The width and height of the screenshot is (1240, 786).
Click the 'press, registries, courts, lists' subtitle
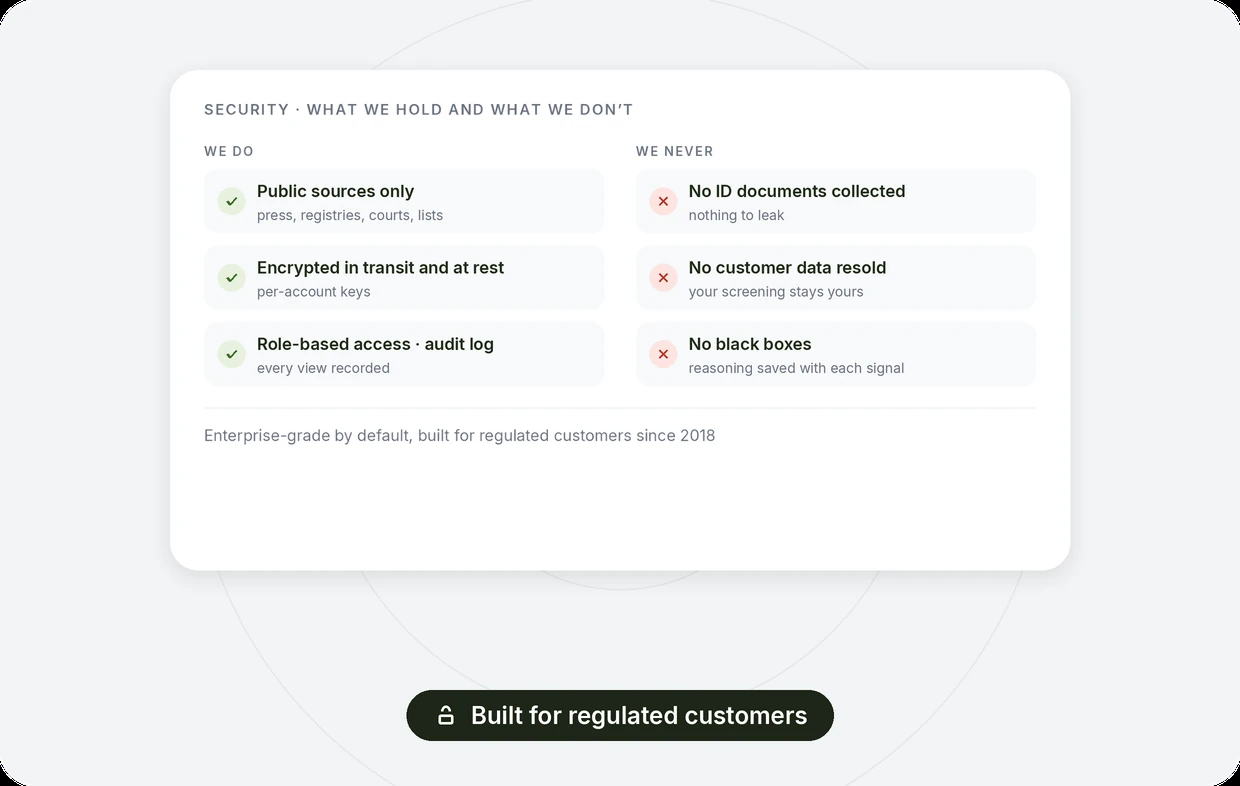point(350,215)
